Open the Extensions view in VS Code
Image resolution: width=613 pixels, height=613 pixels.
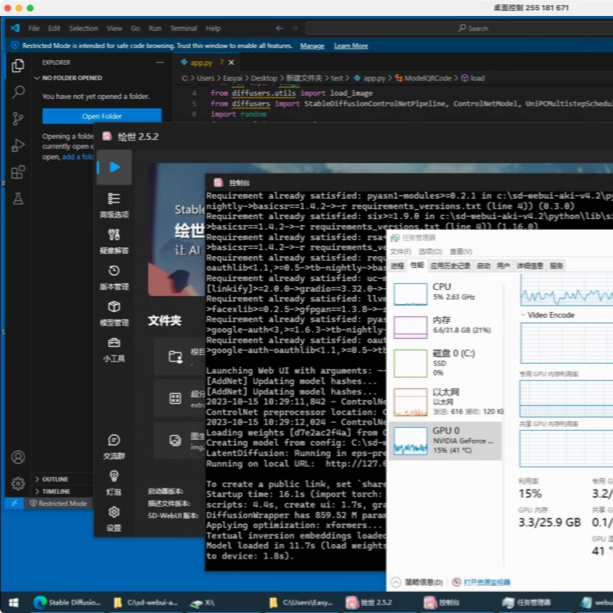coord(18,172)
